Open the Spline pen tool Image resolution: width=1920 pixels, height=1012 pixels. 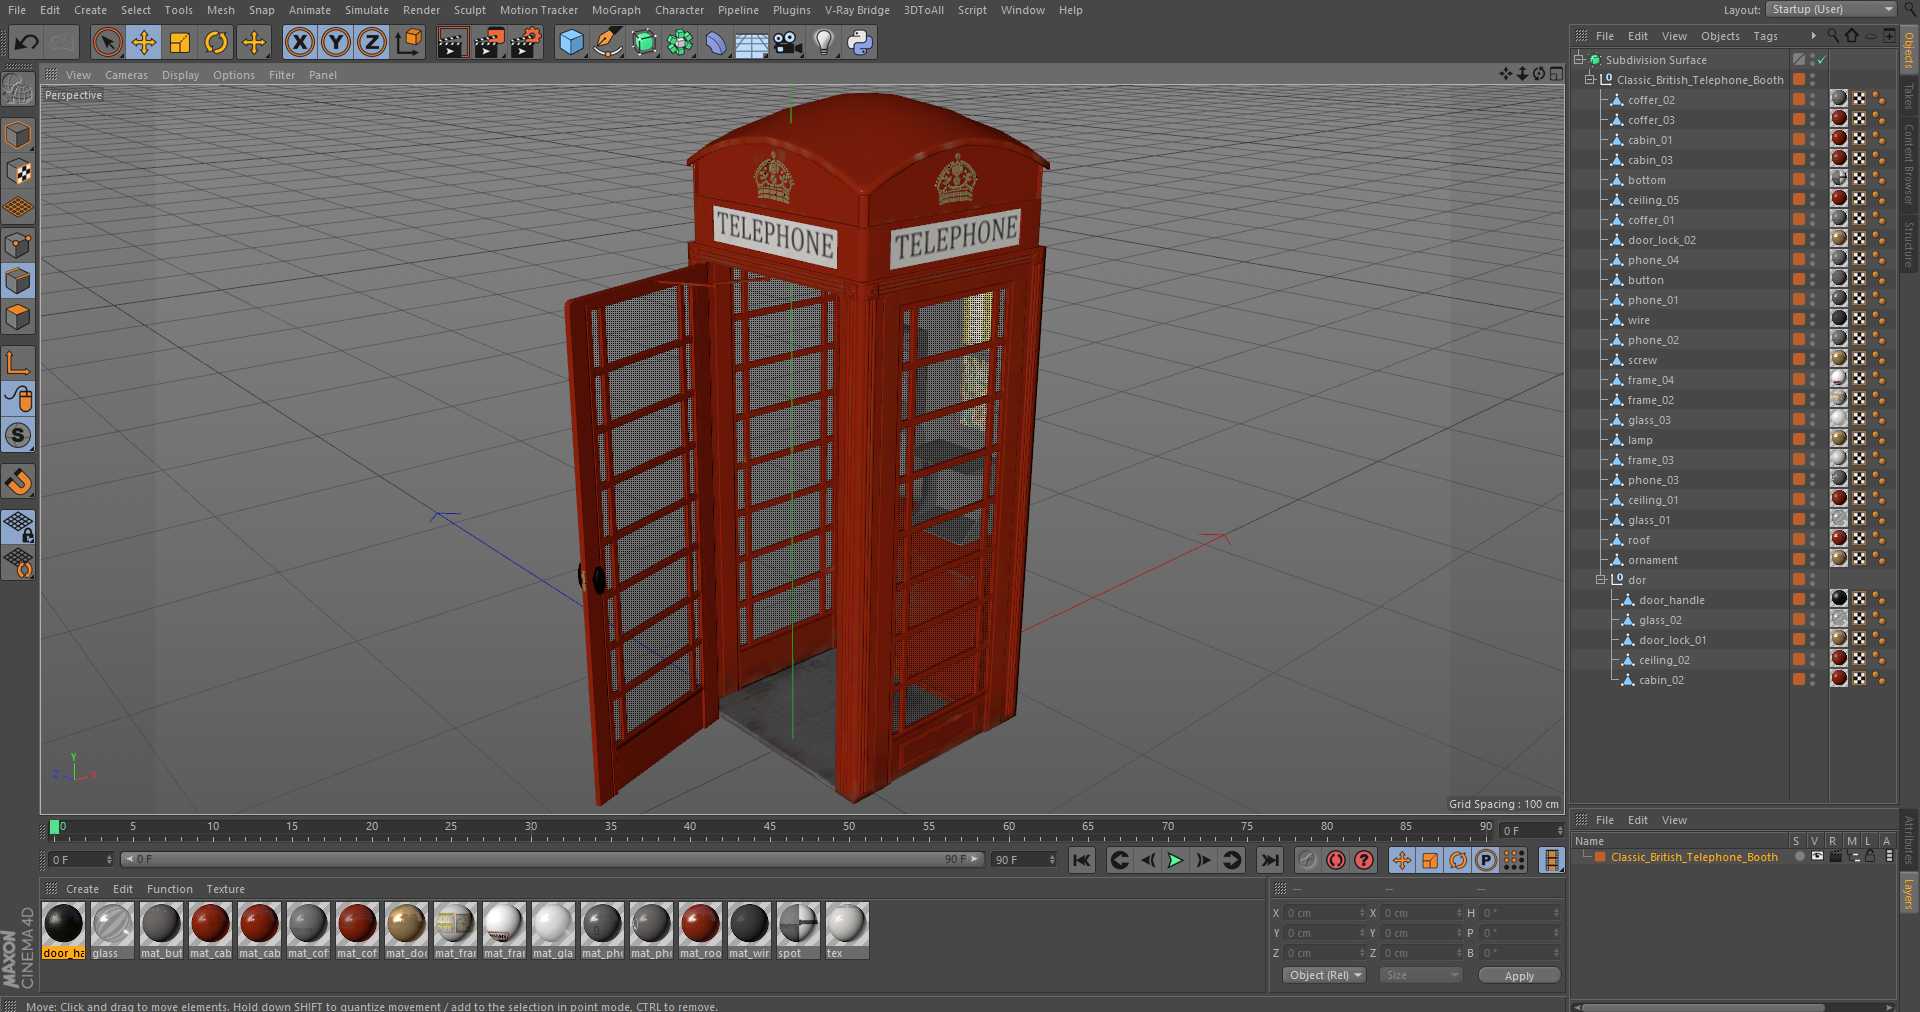click(607, 42)
